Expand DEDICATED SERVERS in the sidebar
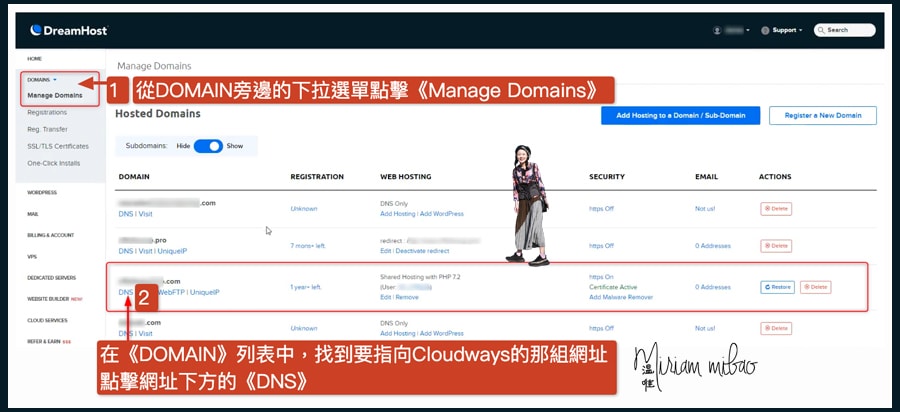This screenshot has width=900, height=412. tap(51, 278)
